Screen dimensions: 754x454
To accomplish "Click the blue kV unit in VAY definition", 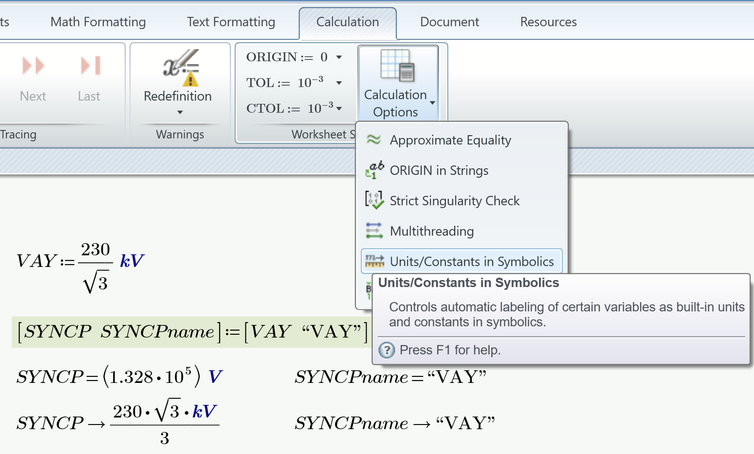I will point(132,261).
